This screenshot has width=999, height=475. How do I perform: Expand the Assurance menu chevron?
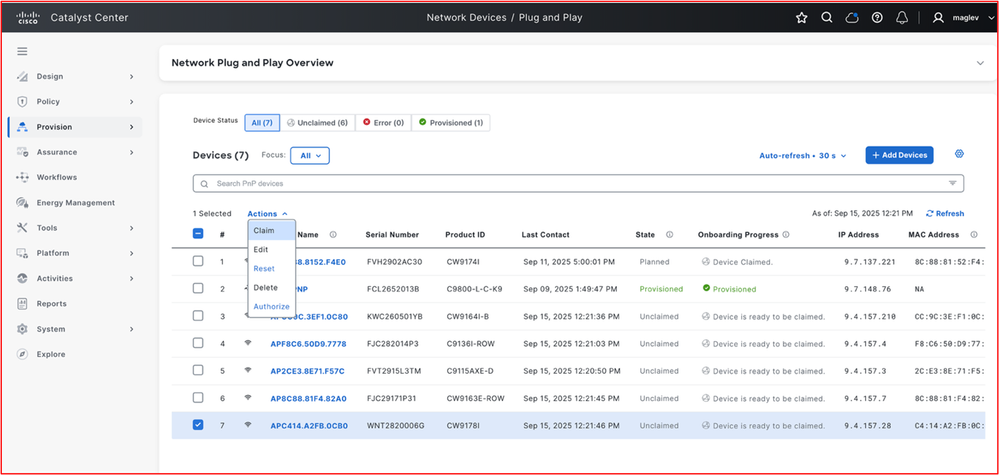point(132,152)
